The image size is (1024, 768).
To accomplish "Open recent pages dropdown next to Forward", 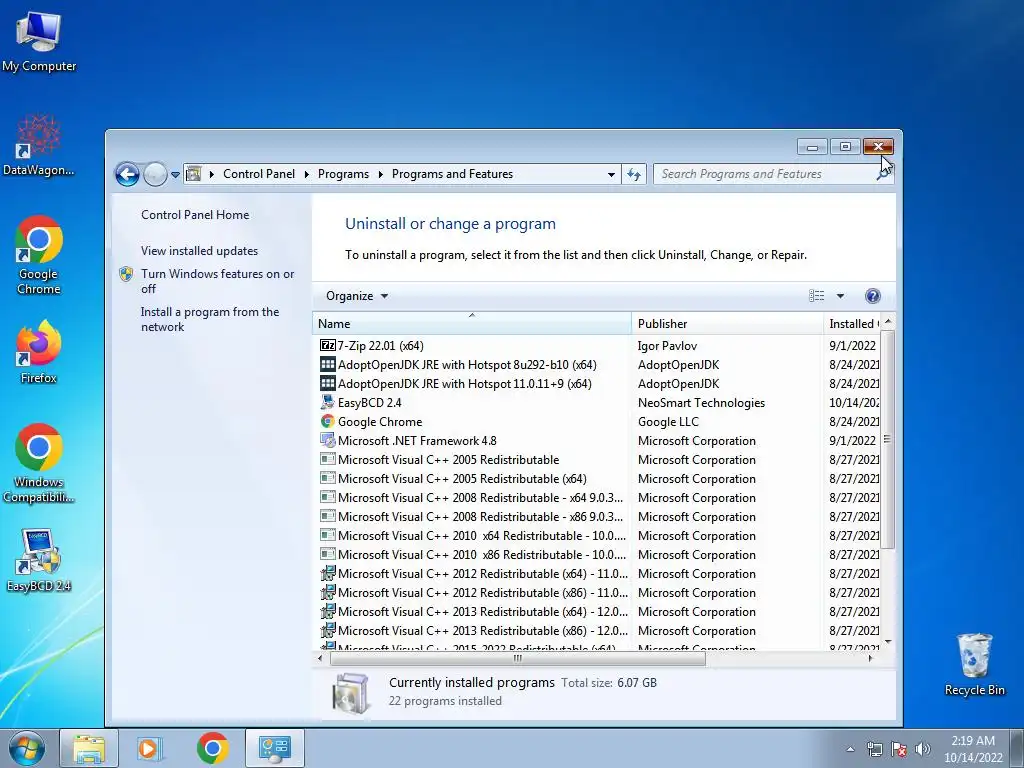I will pos(175,174).
